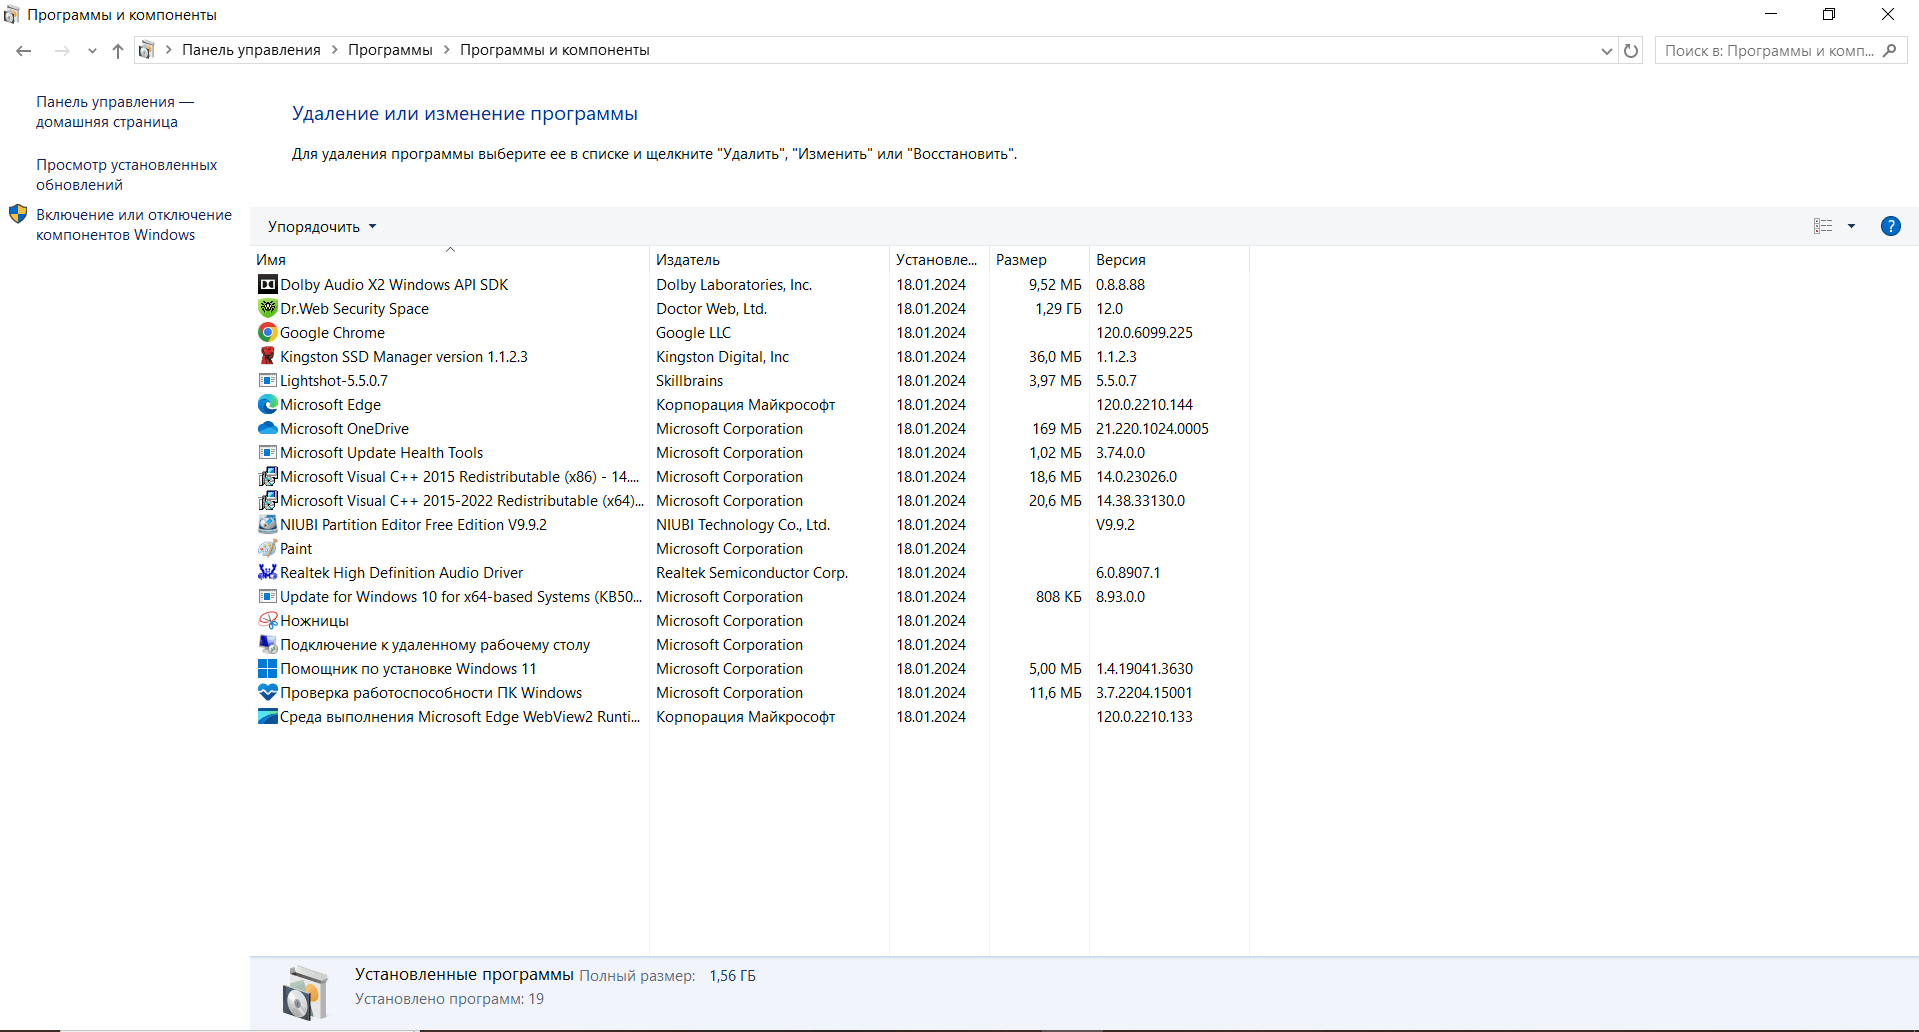This screenshot has height=1032, width=1919.
Task: Click version 120.0.6099.225 cell
Action: pos(1144,333)
